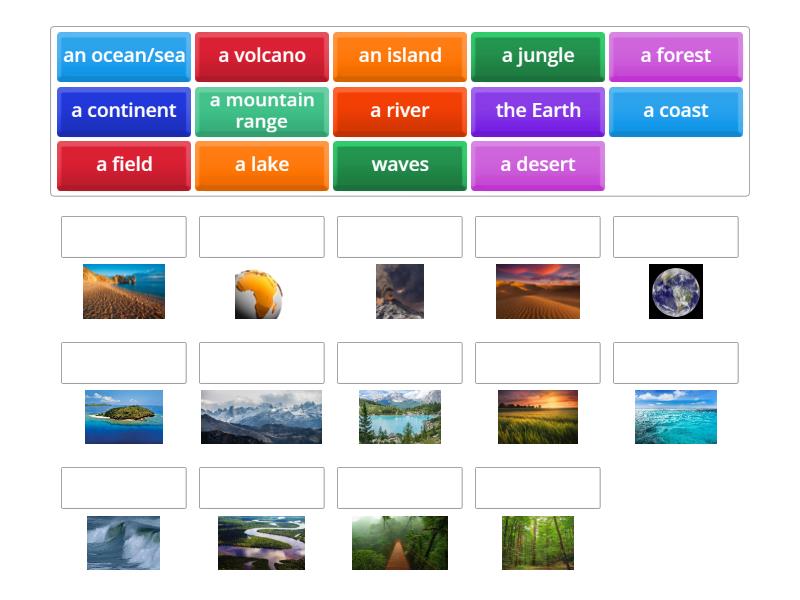Select the "a river" word tile

(x=399, y=111)
